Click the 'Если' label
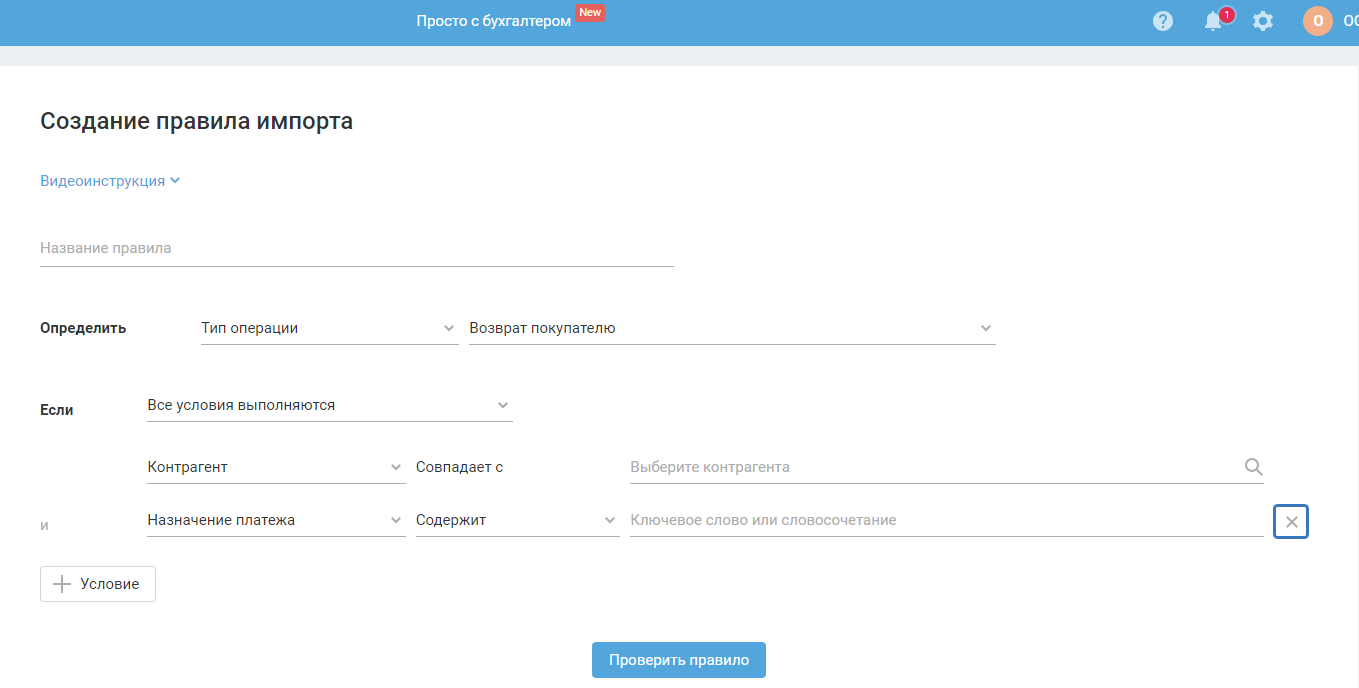Viewport: 1359px width, 688px height. coord(57,410)
